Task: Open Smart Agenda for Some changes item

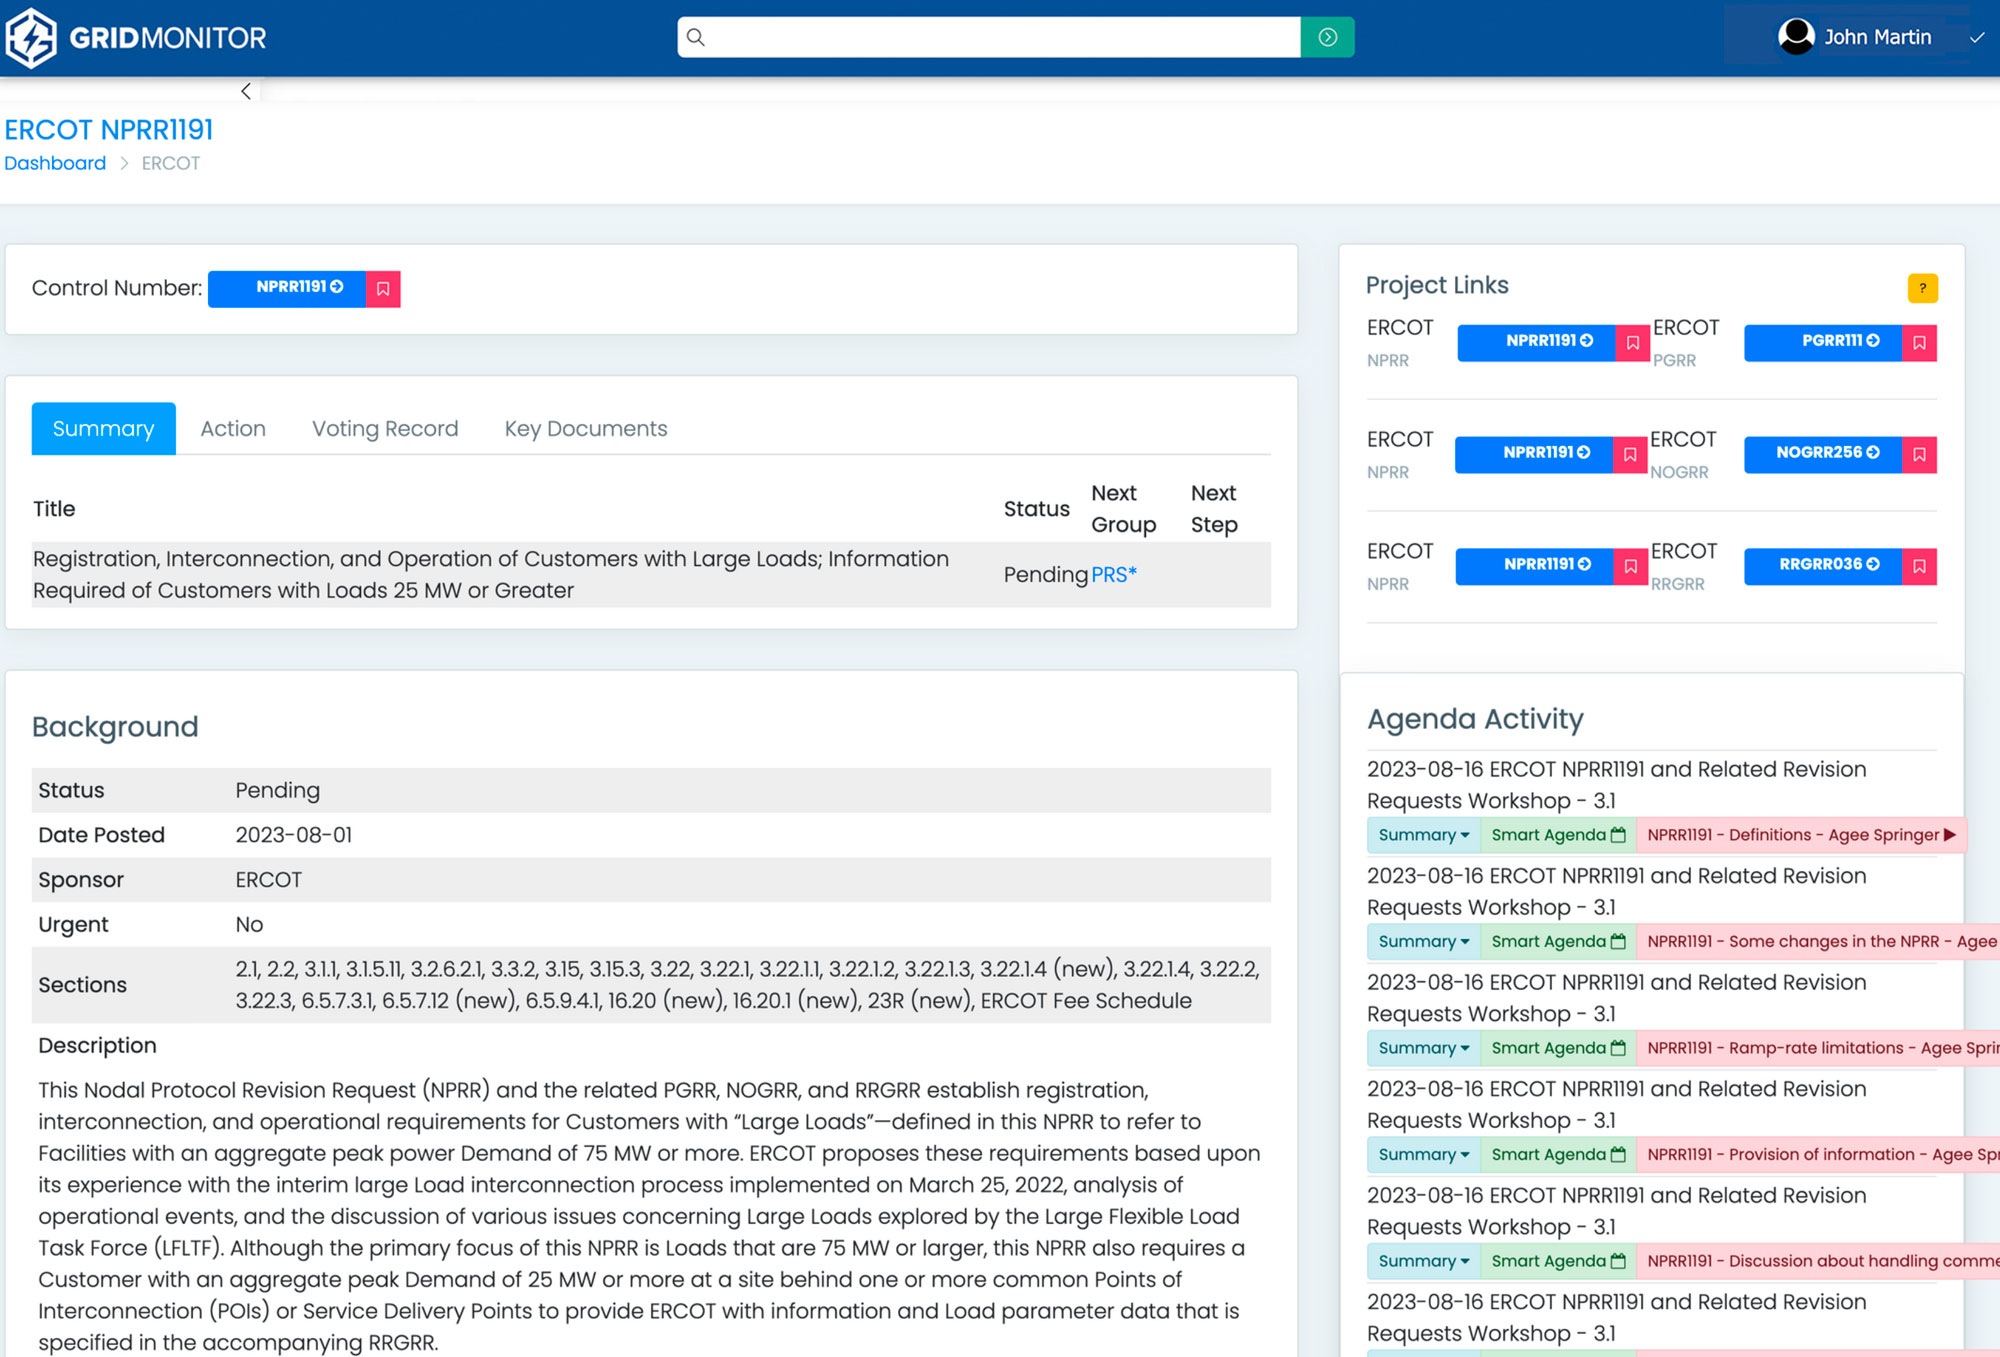Action: (1558, 942)
